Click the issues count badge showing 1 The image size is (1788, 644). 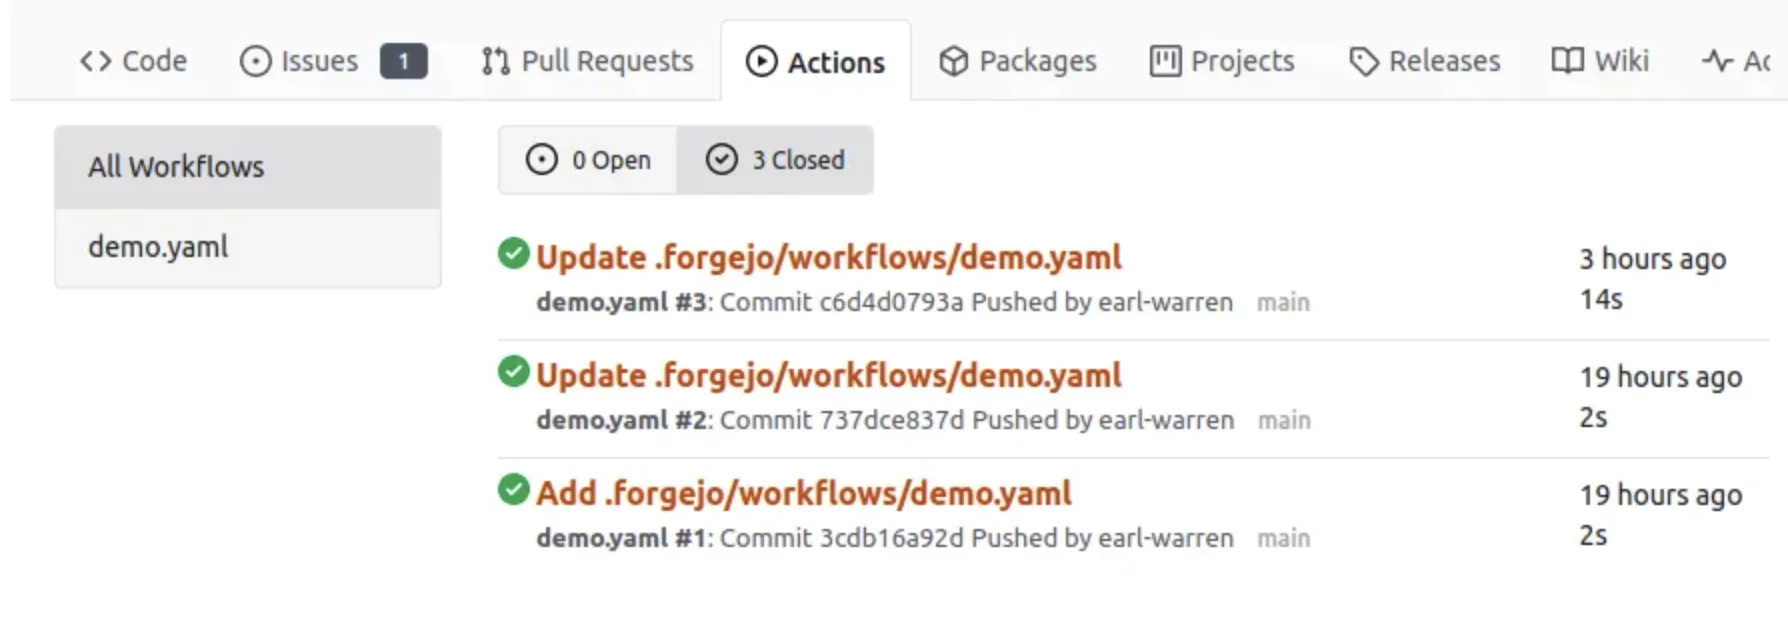click(x=403, y=62)
